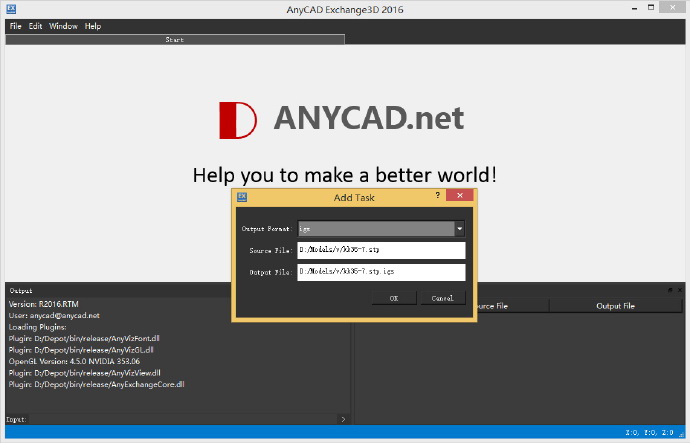Select the 'OpenGL Version: 4.5.0 NVIDIA' line
Screen dimensions: 690x443
74,361
